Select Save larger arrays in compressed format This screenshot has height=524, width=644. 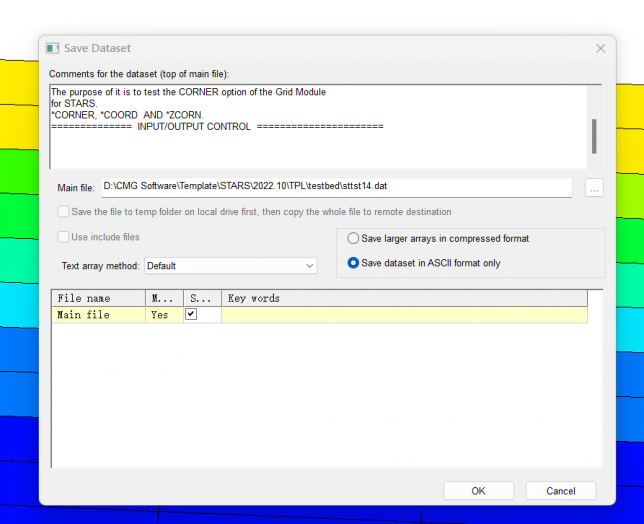pyautogui.click(x=353, y=239)
